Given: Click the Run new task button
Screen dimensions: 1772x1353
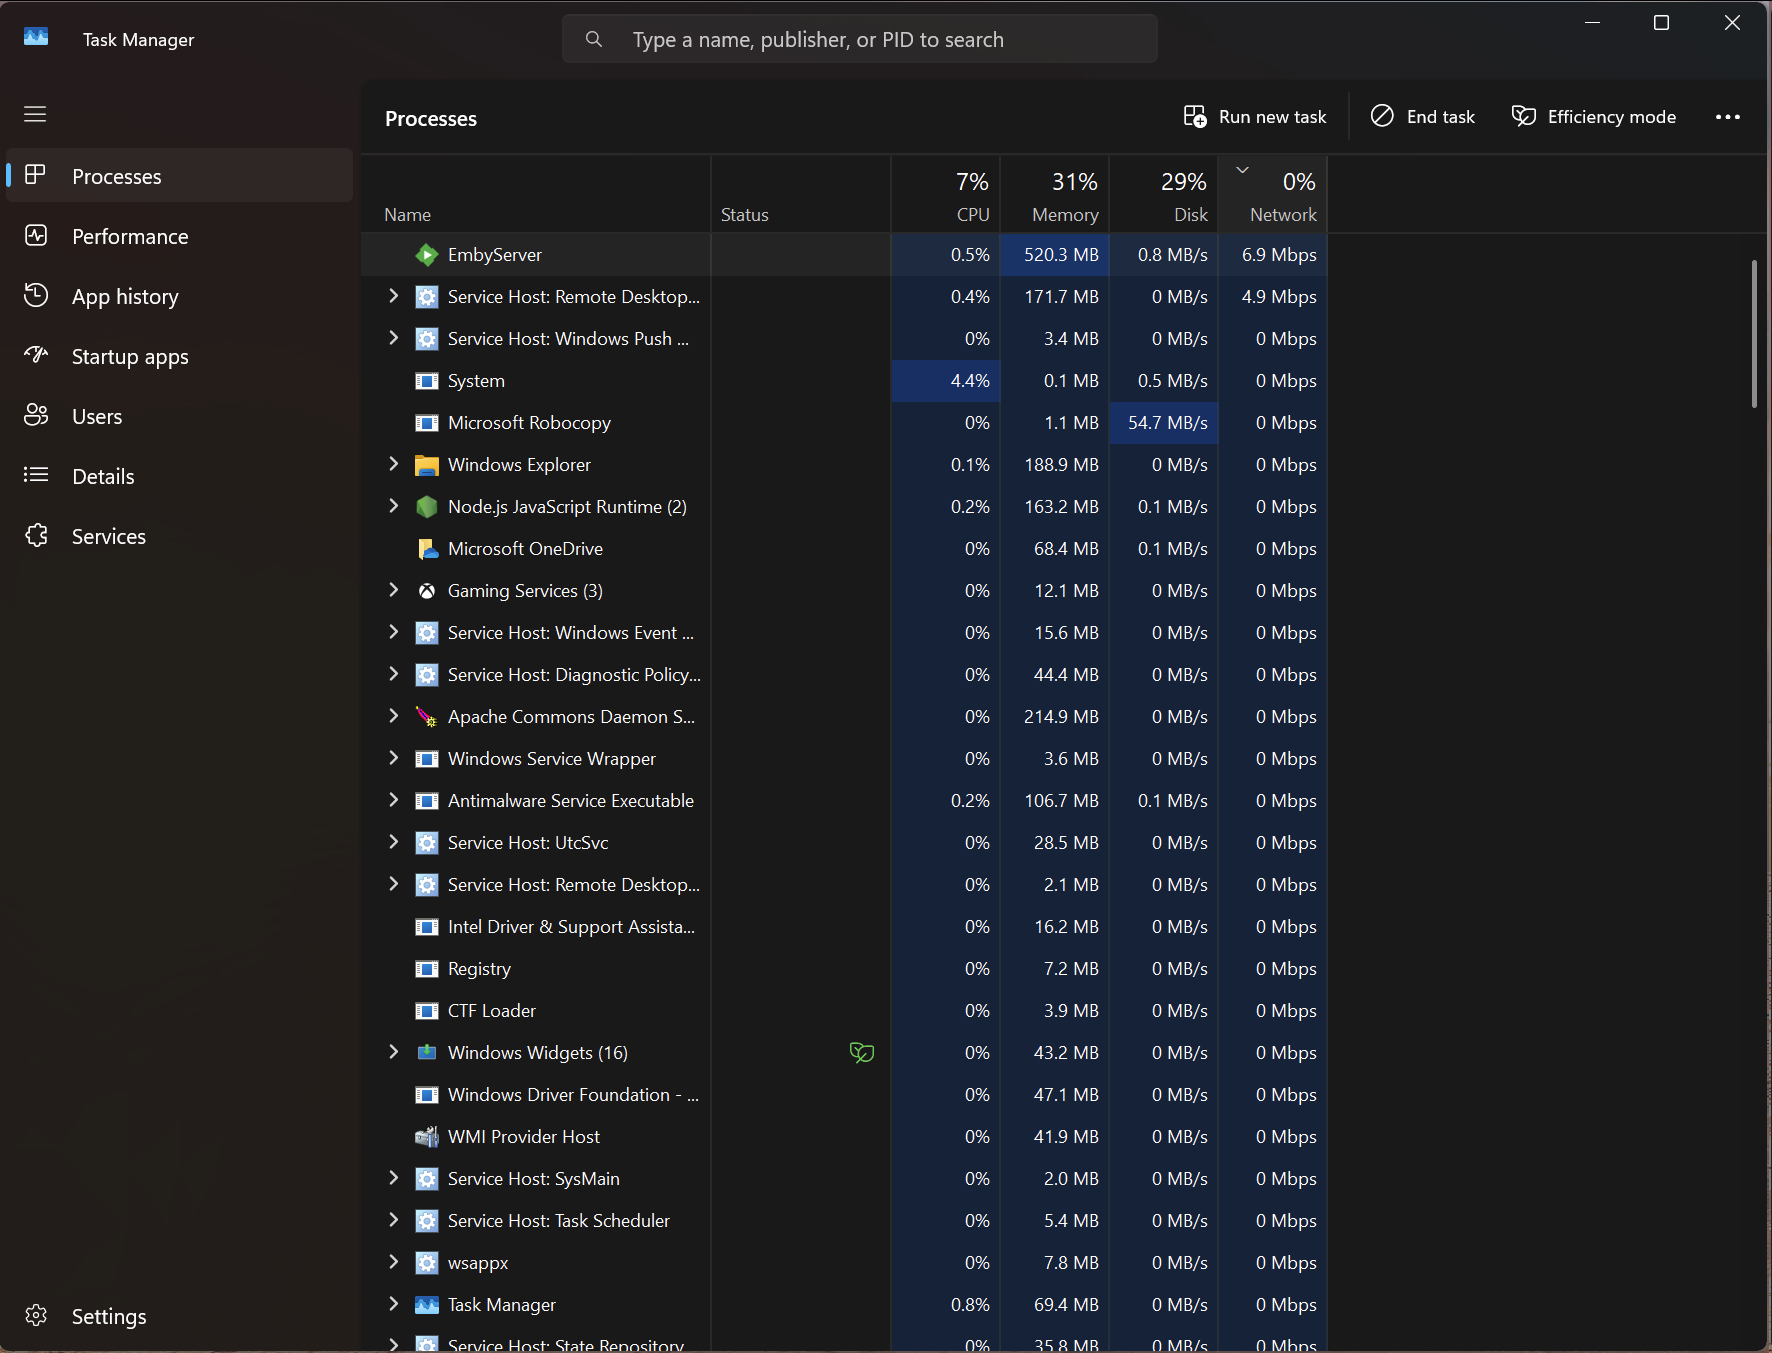Looking at the screenshot, I should 1255,117.
